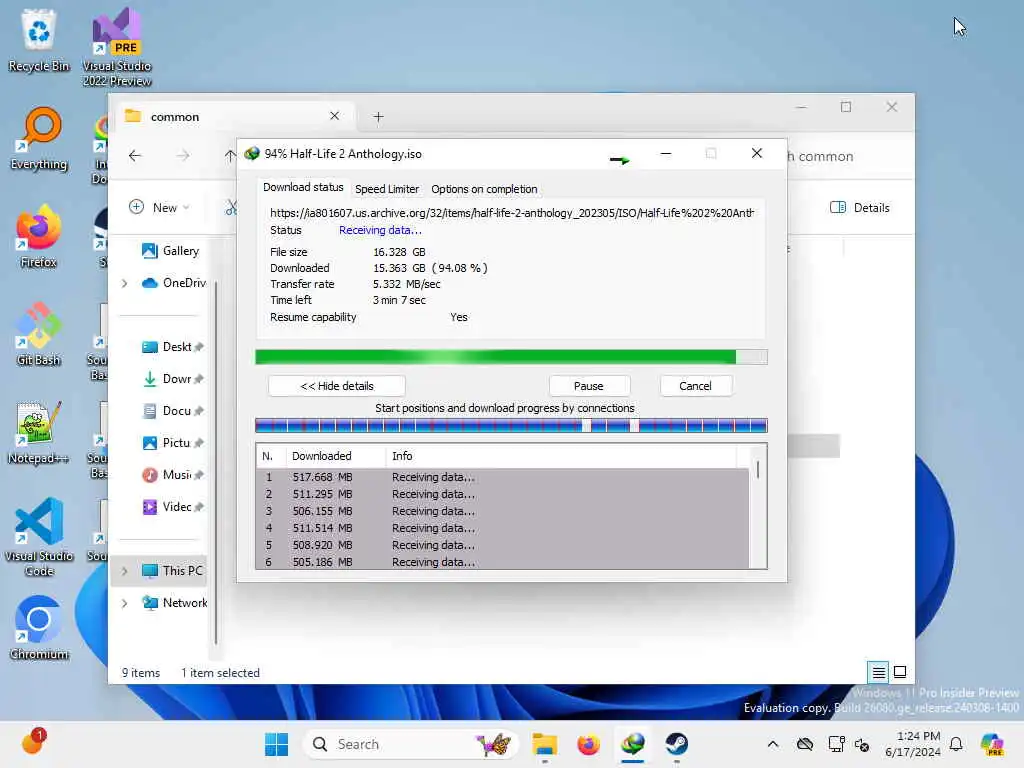This screenshot has height=768, width=1024.
Task: Click the archive.org download URL text
Action: [512, 213]
